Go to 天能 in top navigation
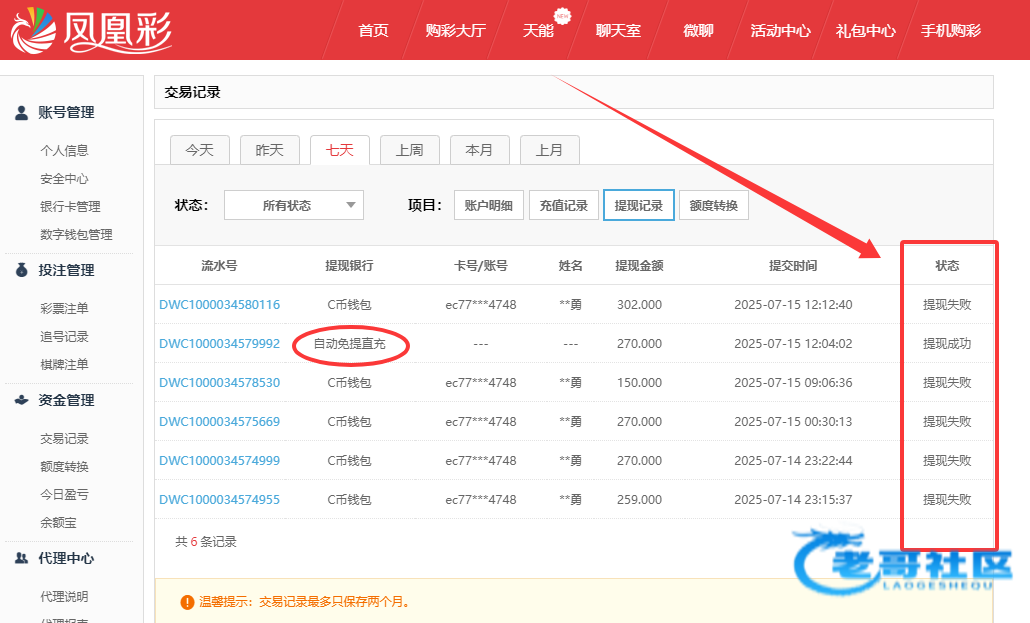This screenshot has height=623, width=1030. tap(538, 30)
